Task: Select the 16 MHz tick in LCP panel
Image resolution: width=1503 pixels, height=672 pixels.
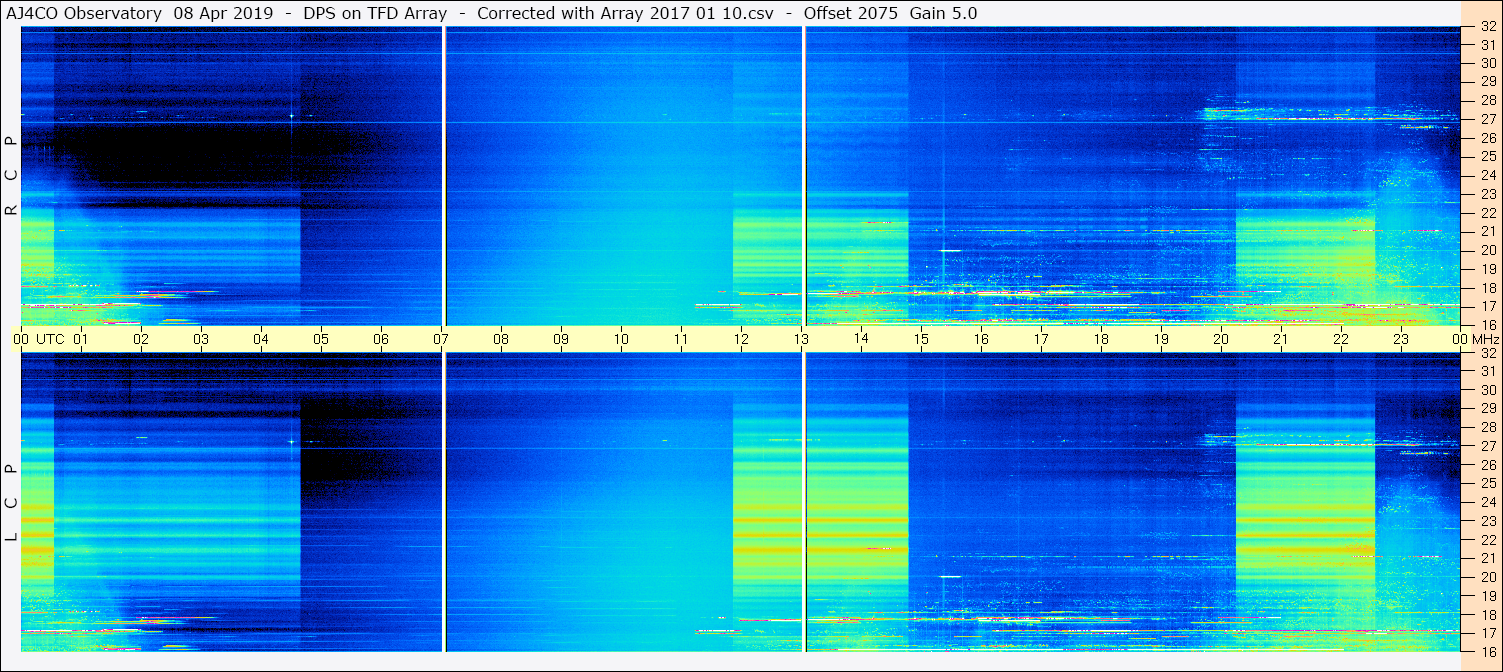Action: (1487, 651)
